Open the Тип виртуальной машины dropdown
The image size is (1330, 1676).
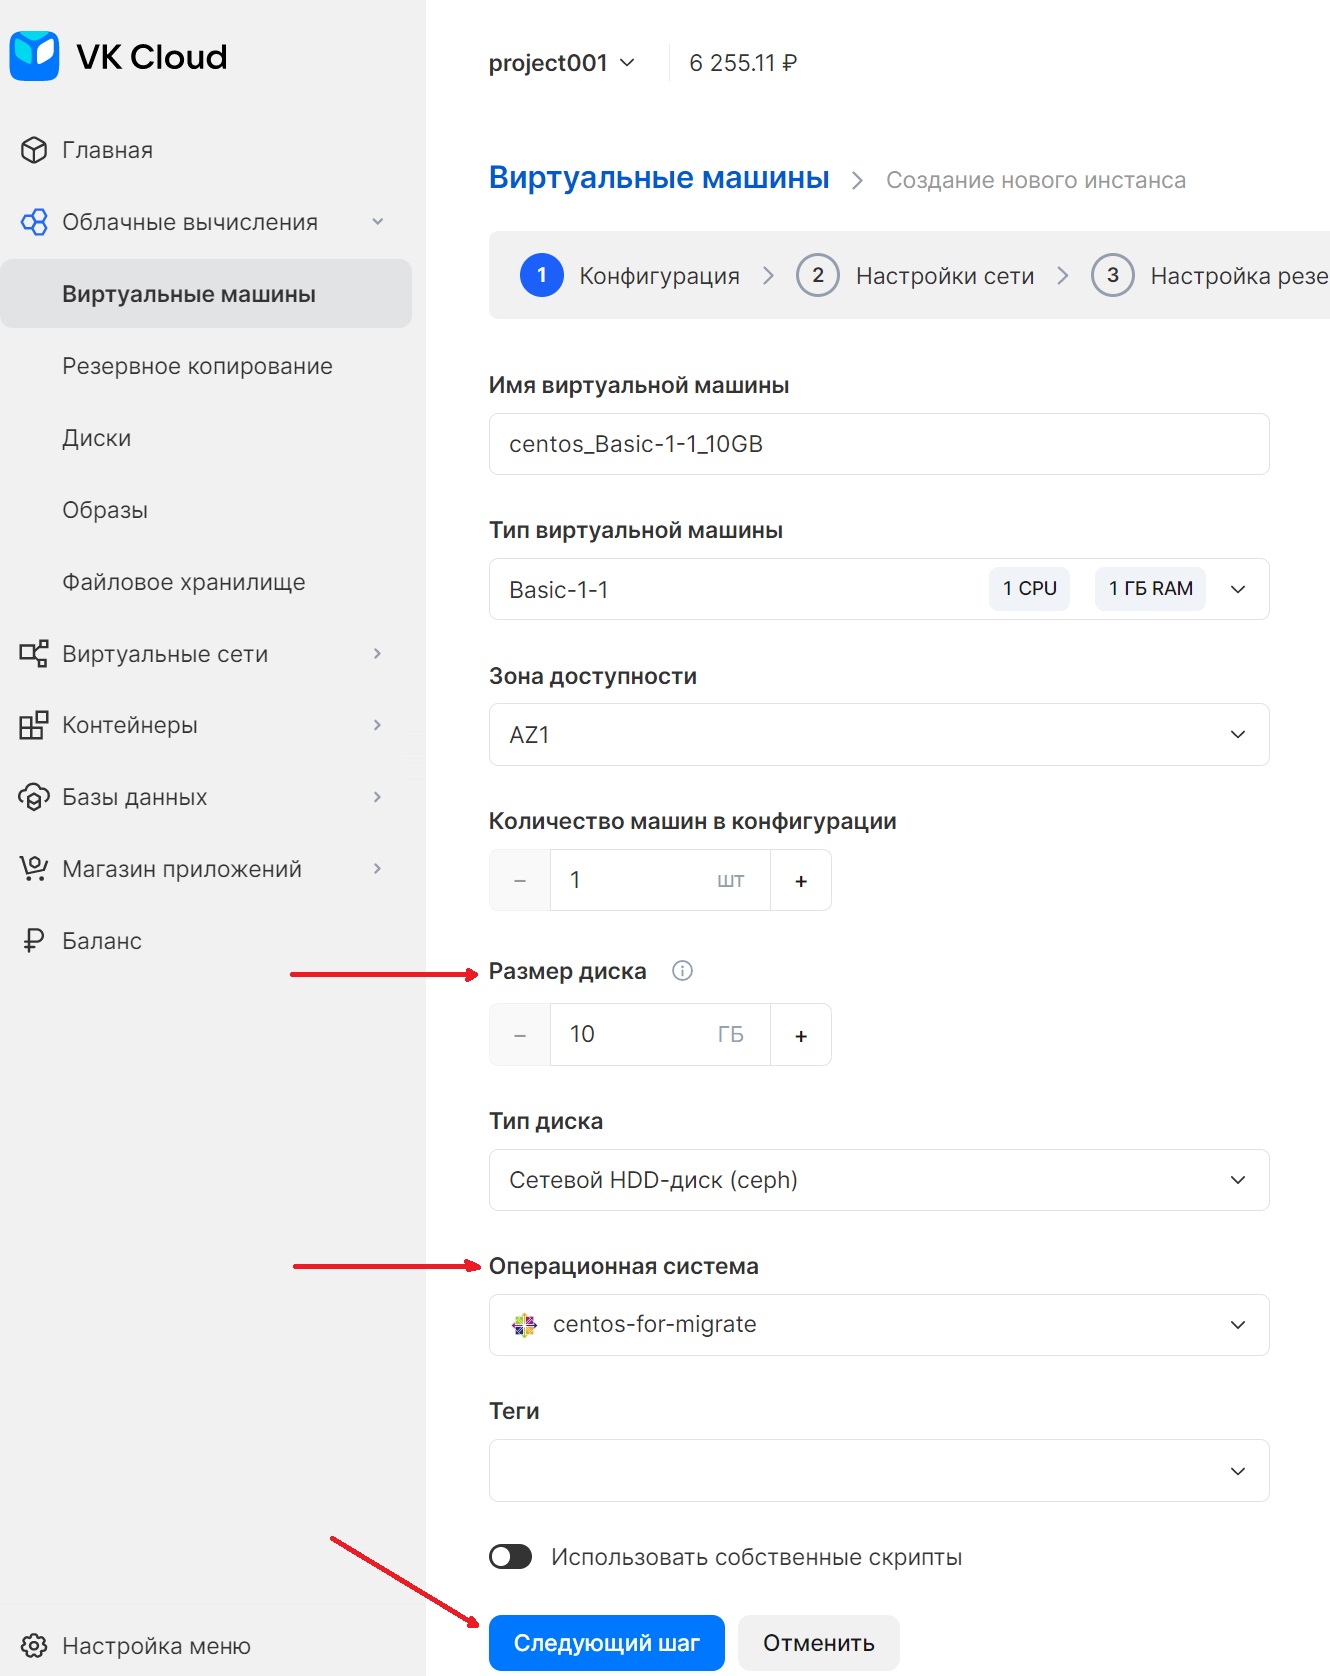(879, 589)
